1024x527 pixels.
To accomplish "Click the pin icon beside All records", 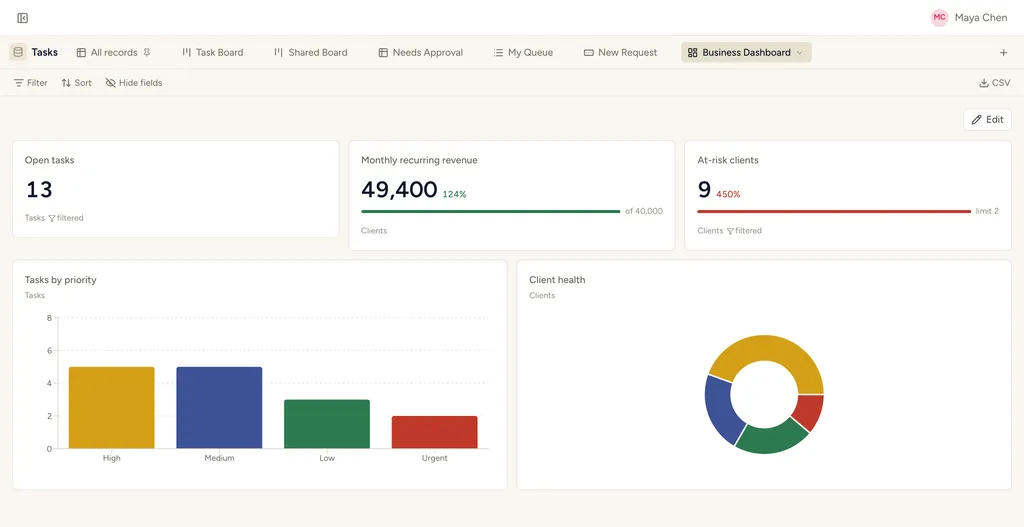I will tap(146, 52).
